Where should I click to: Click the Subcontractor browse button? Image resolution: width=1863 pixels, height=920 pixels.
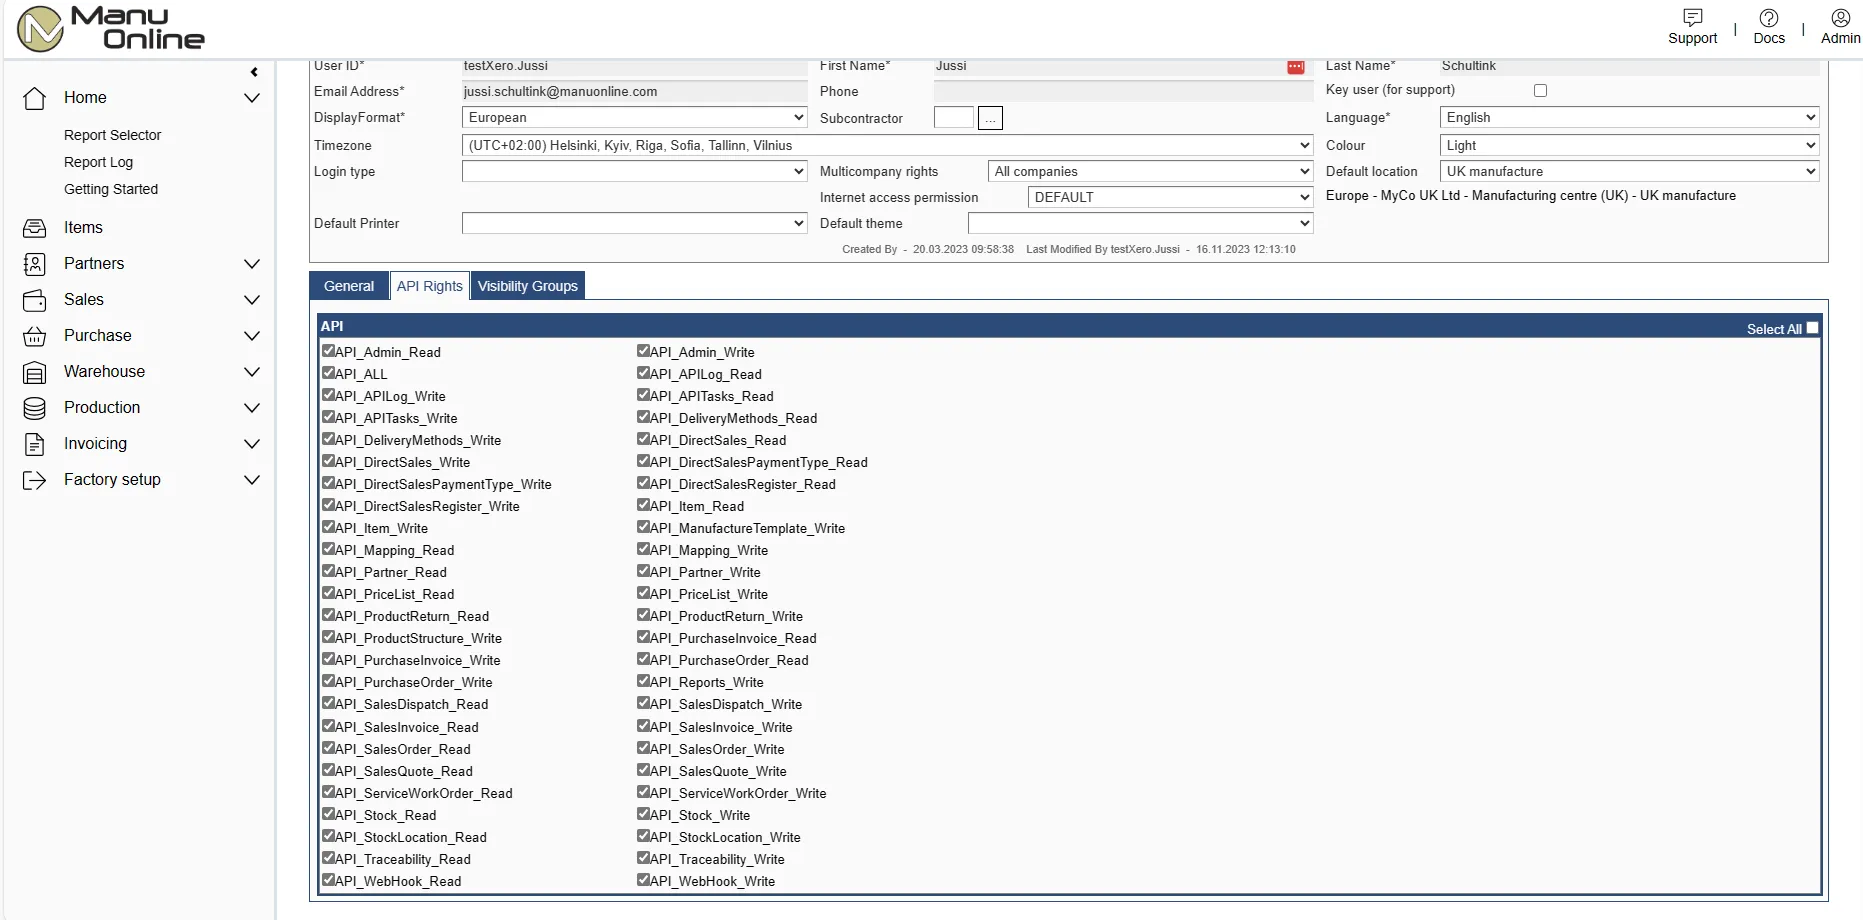pyautogui.click(x=990, y=117)
